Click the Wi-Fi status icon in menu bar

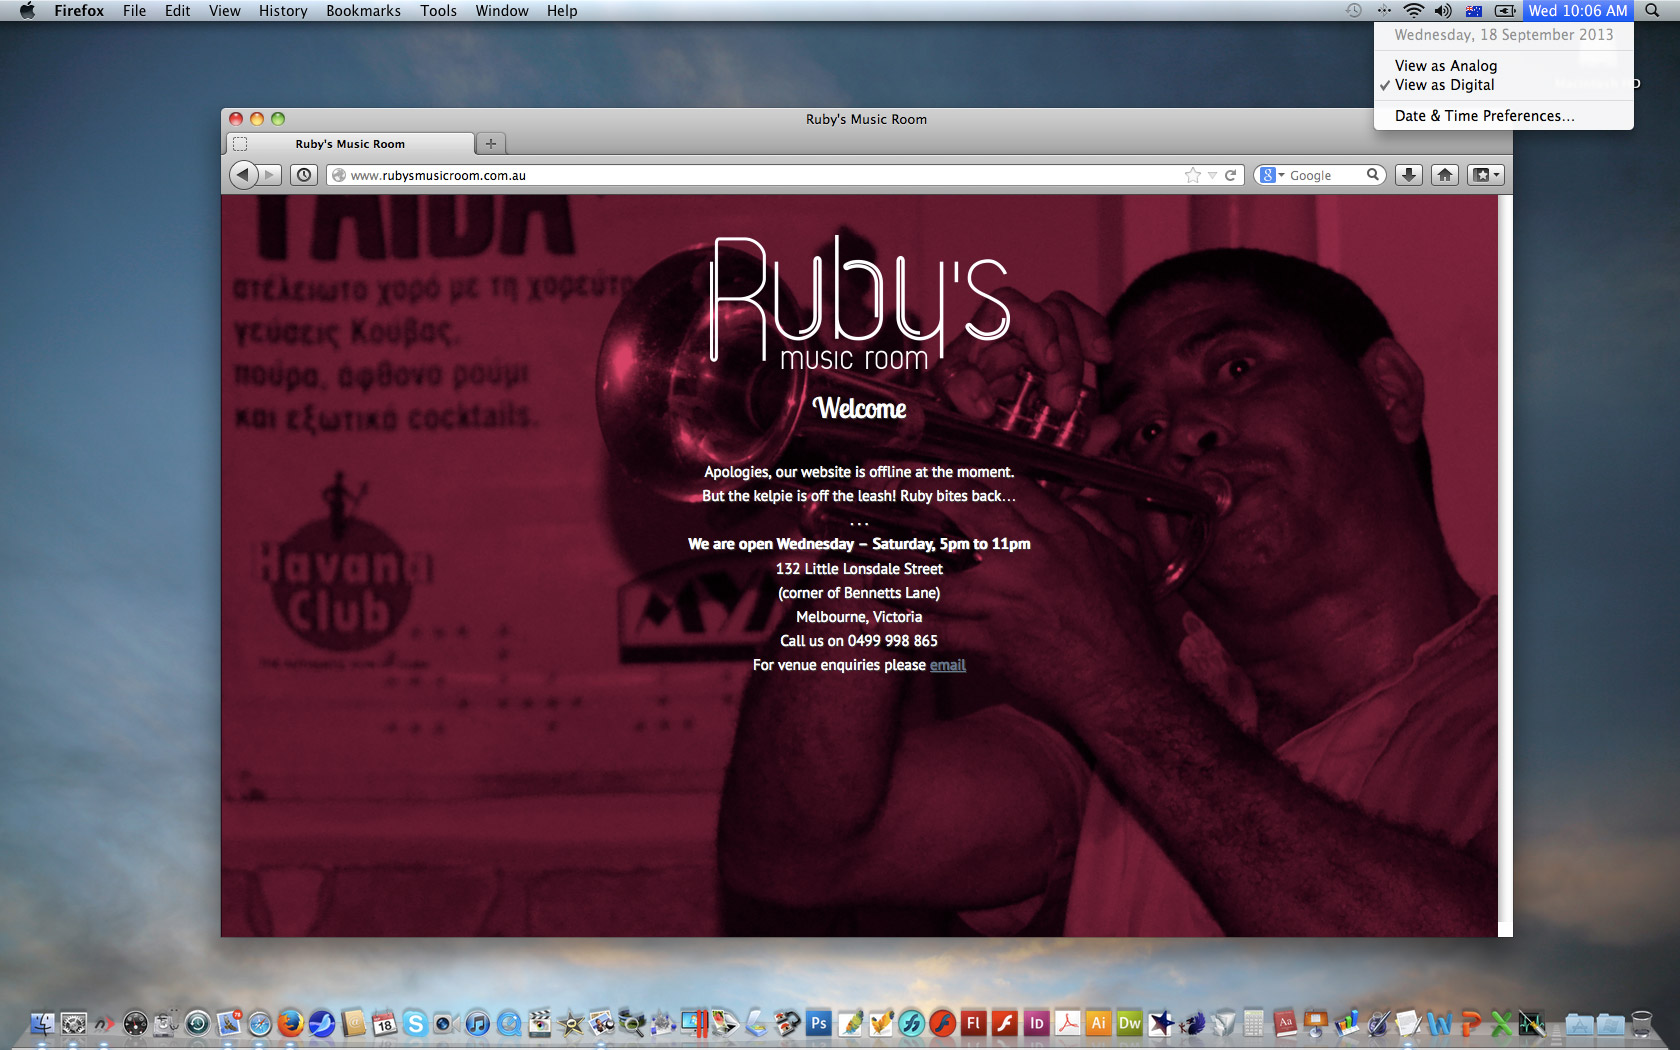tap(1413, 11)
